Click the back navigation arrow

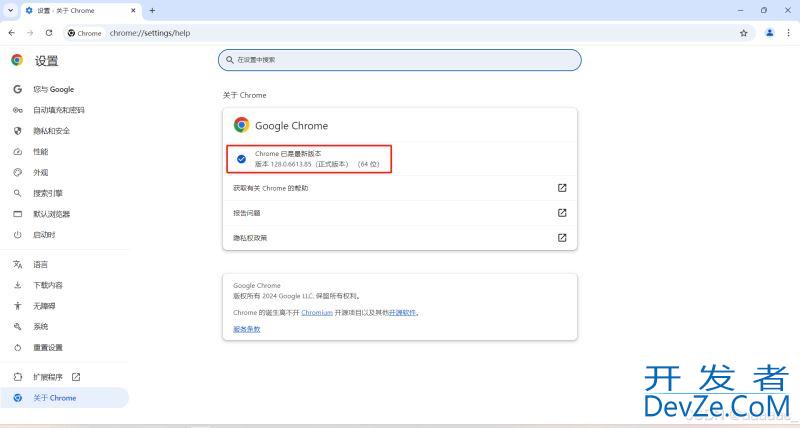tap(12, 33)
